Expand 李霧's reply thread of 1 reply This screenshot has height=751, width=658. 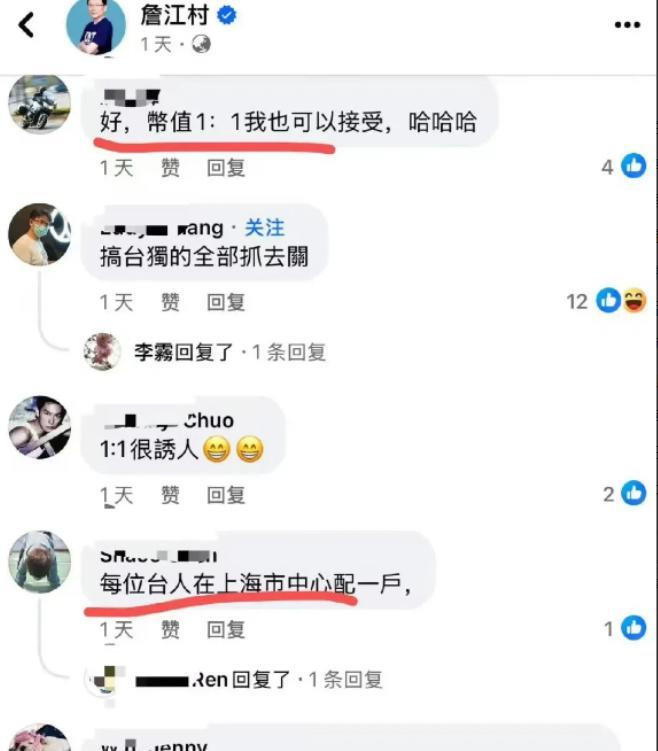pyautogui.click(x=230, y=353)
